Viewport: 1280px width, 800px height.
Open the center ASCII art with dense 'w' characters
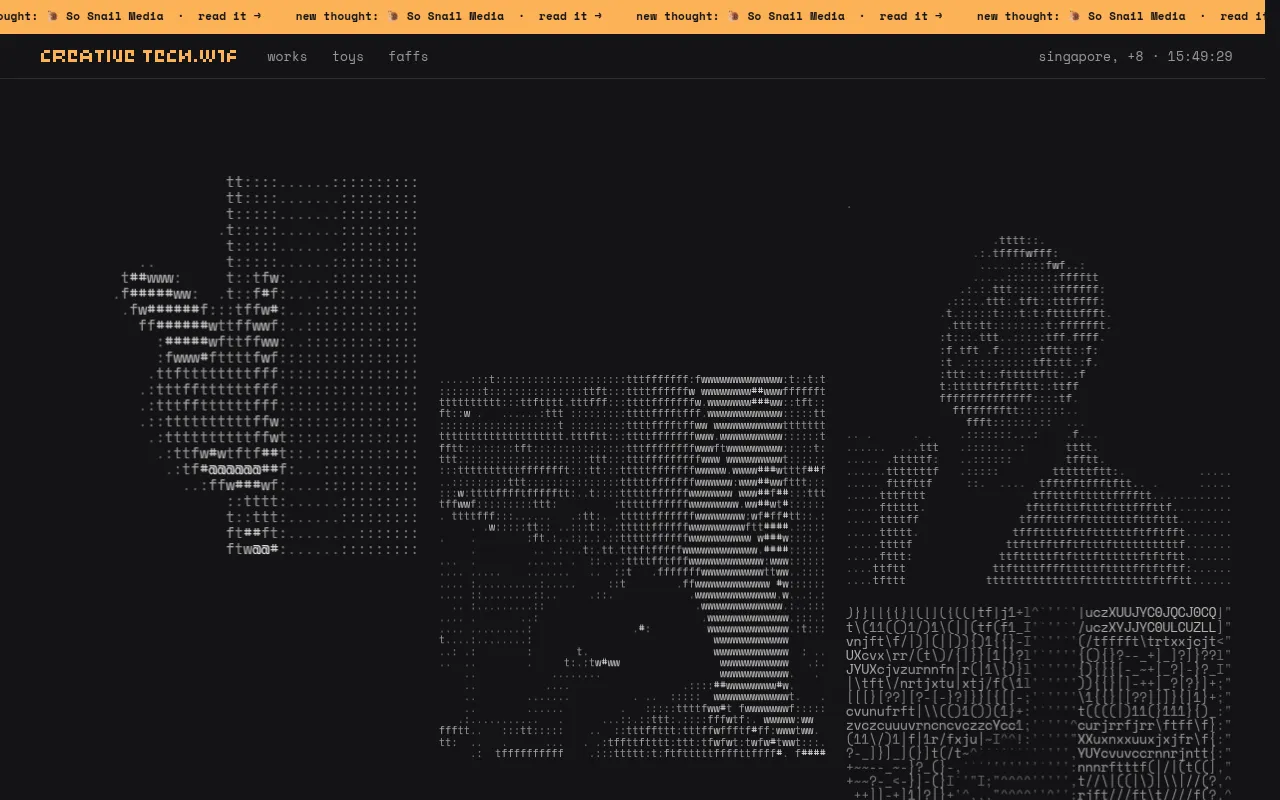633,567
